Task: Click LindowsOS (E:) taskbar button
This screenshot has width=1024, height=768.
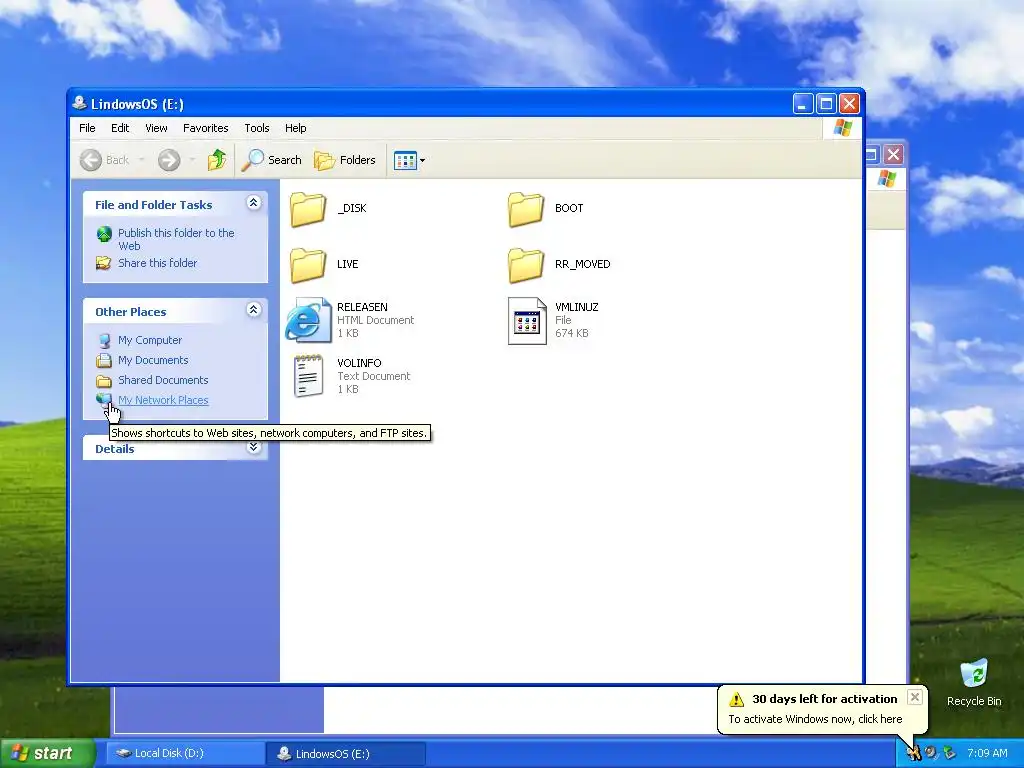Action: [345, 754]
